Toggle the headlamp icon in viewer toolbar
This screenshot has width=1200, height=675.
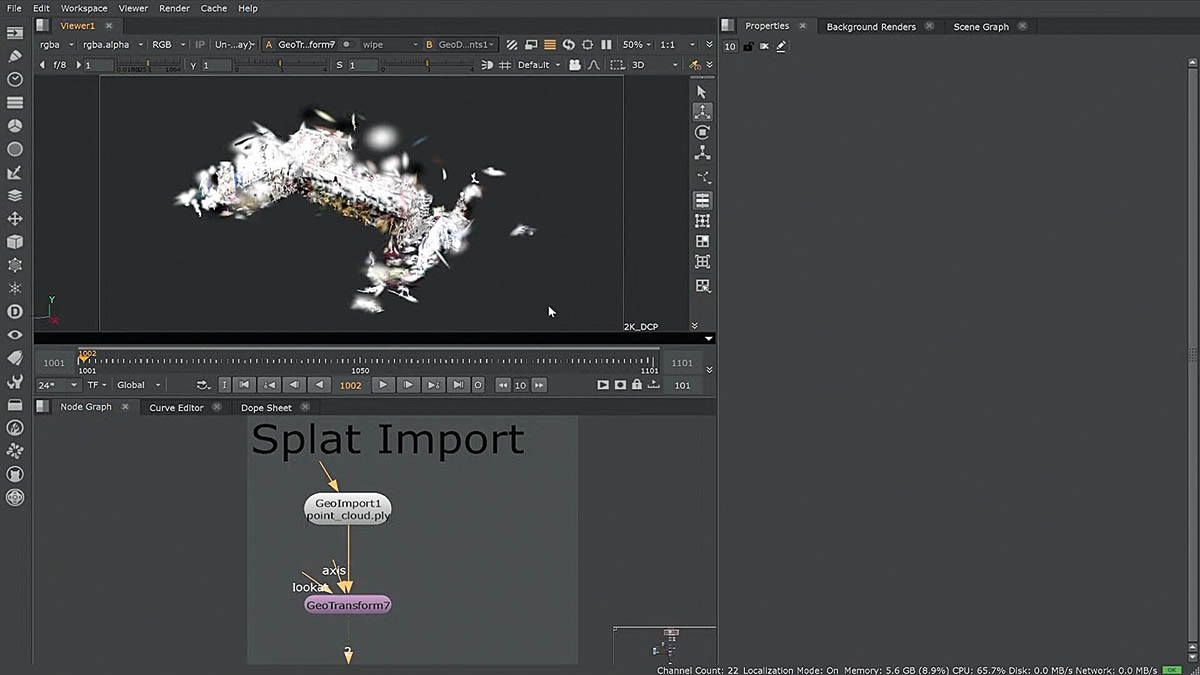tap(487, 65)
